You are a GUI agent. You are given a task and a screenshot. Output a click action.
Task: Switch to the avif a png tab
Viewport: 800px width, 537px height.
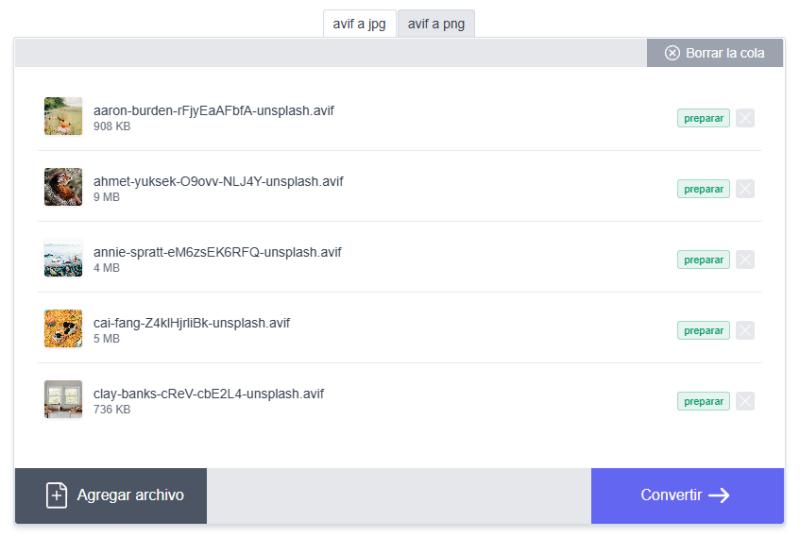coord(435,24)
